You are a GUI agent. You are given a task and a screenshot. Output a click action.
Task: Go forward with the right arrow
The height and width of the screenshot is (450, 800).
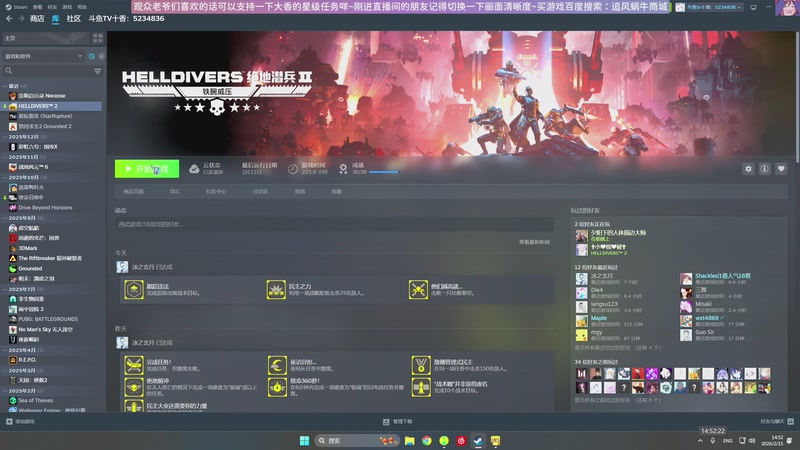coord(21,18)
